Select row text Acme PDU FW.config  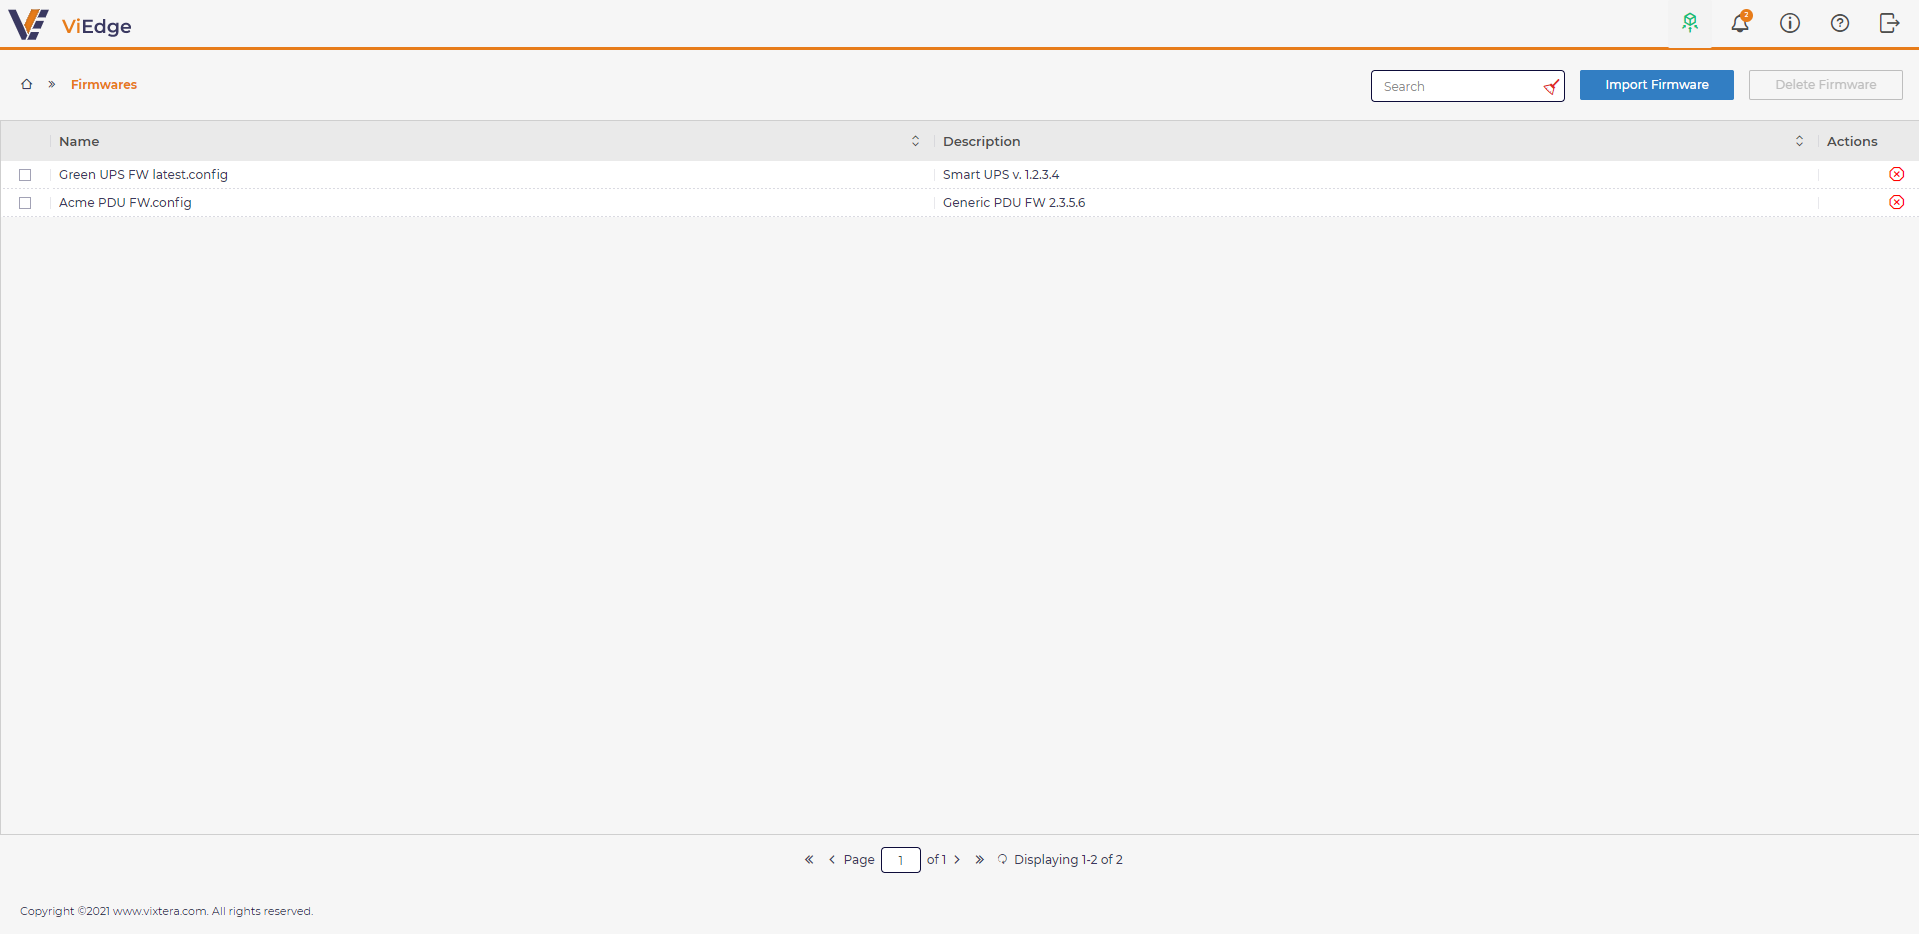tap(125, 202)
